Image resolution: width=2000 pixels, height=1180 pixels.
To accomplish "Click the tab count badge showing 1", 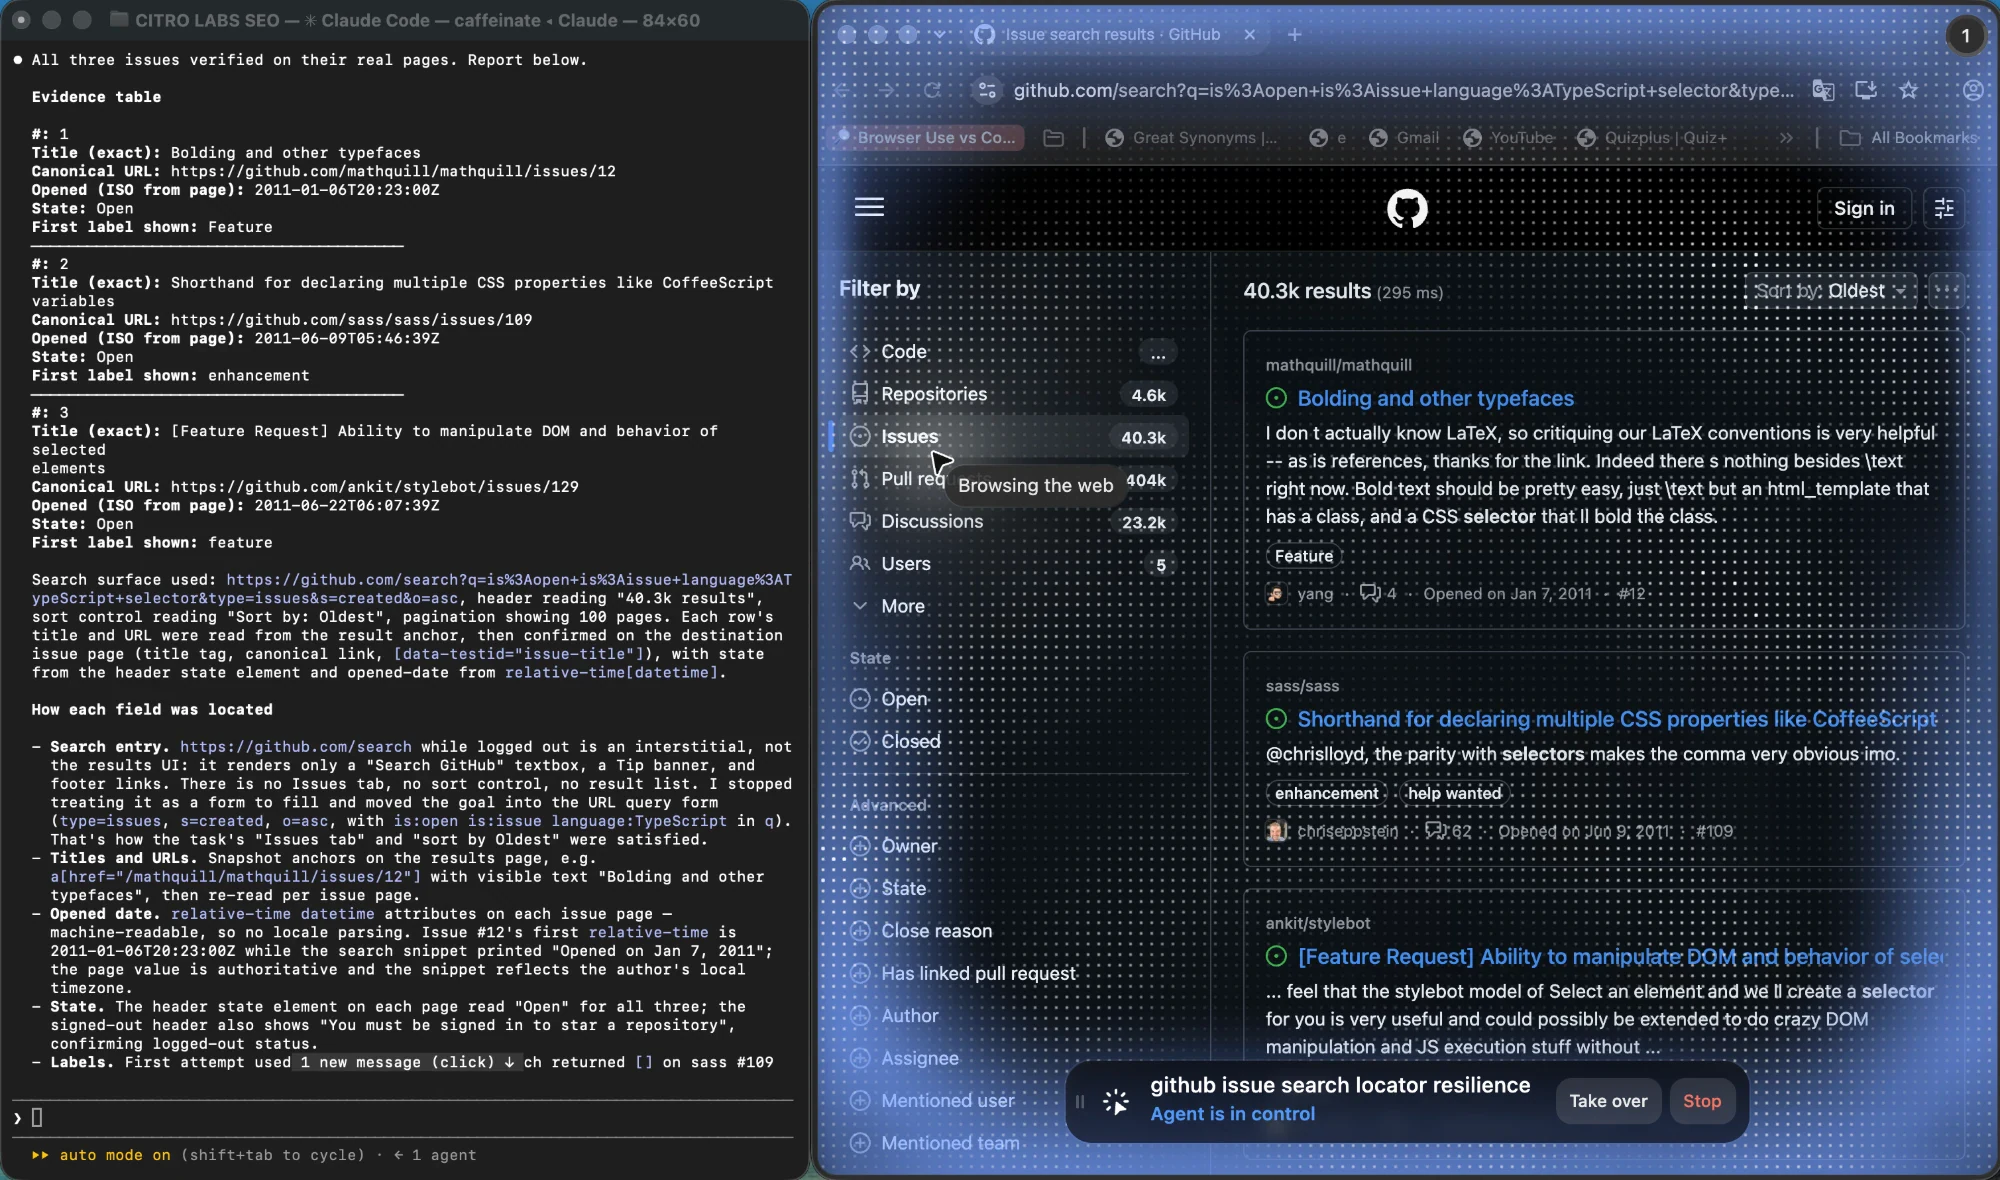I will (1965, 37).
